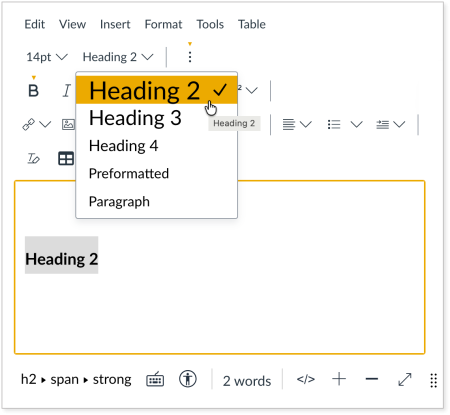Open the accessibility checker icon
This screenshot has height=415, width=450.
pos(188,379)
